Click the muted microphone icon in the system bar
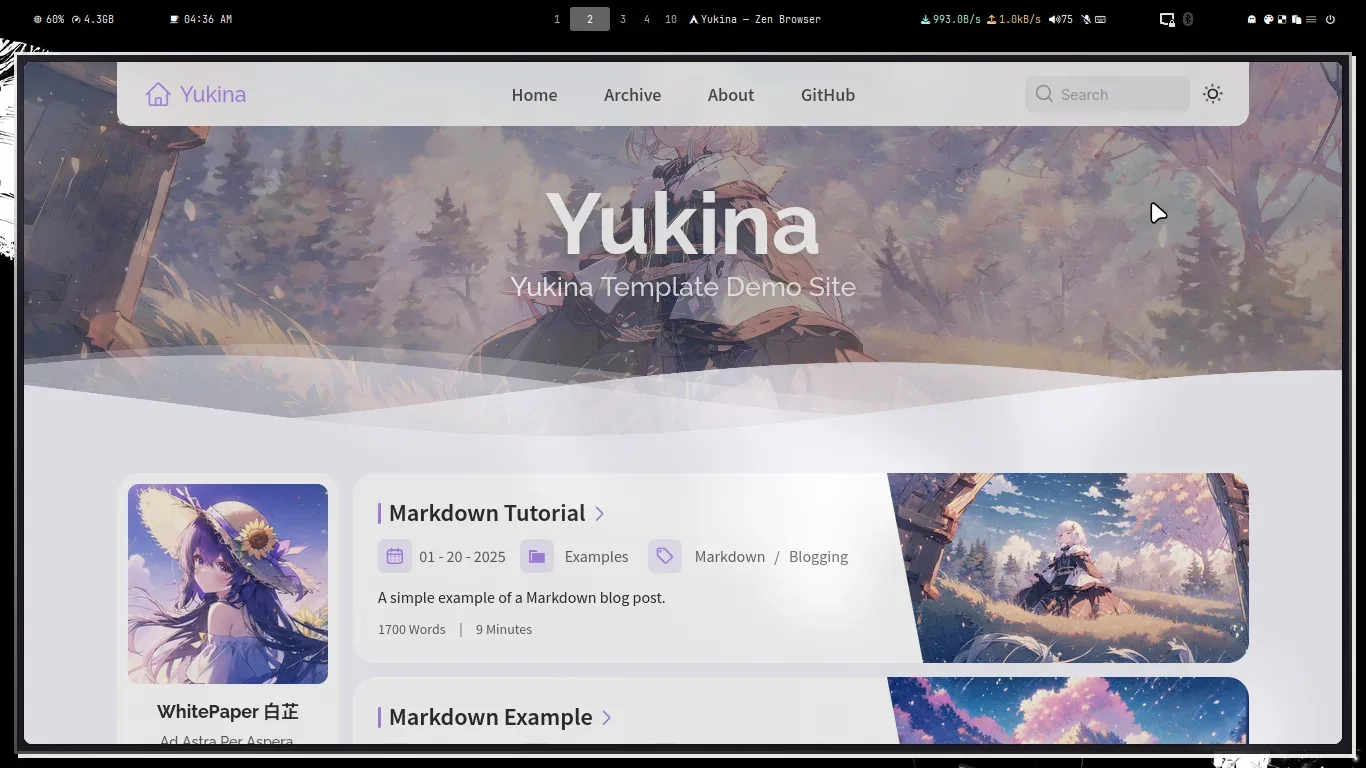This screenshot has width=1366, height=768. pos(1086,19)
